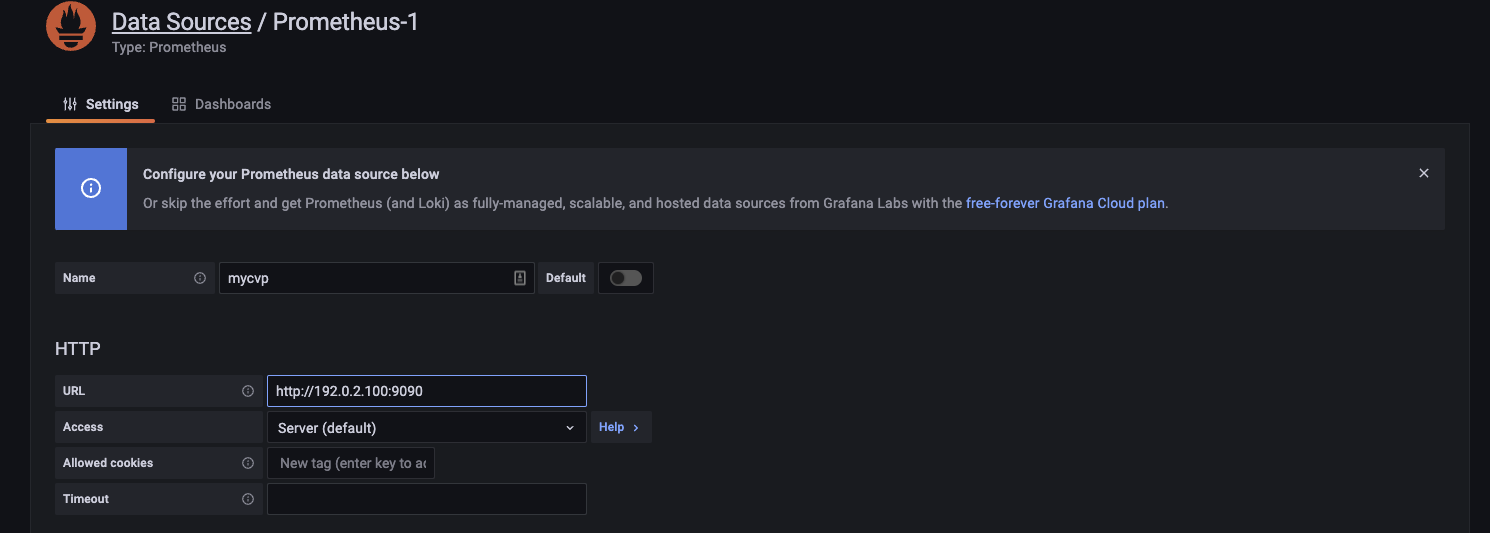Click the info icon beside URL label
The width and height of the screenshot is (1490, 533).
tap(248, 391)
